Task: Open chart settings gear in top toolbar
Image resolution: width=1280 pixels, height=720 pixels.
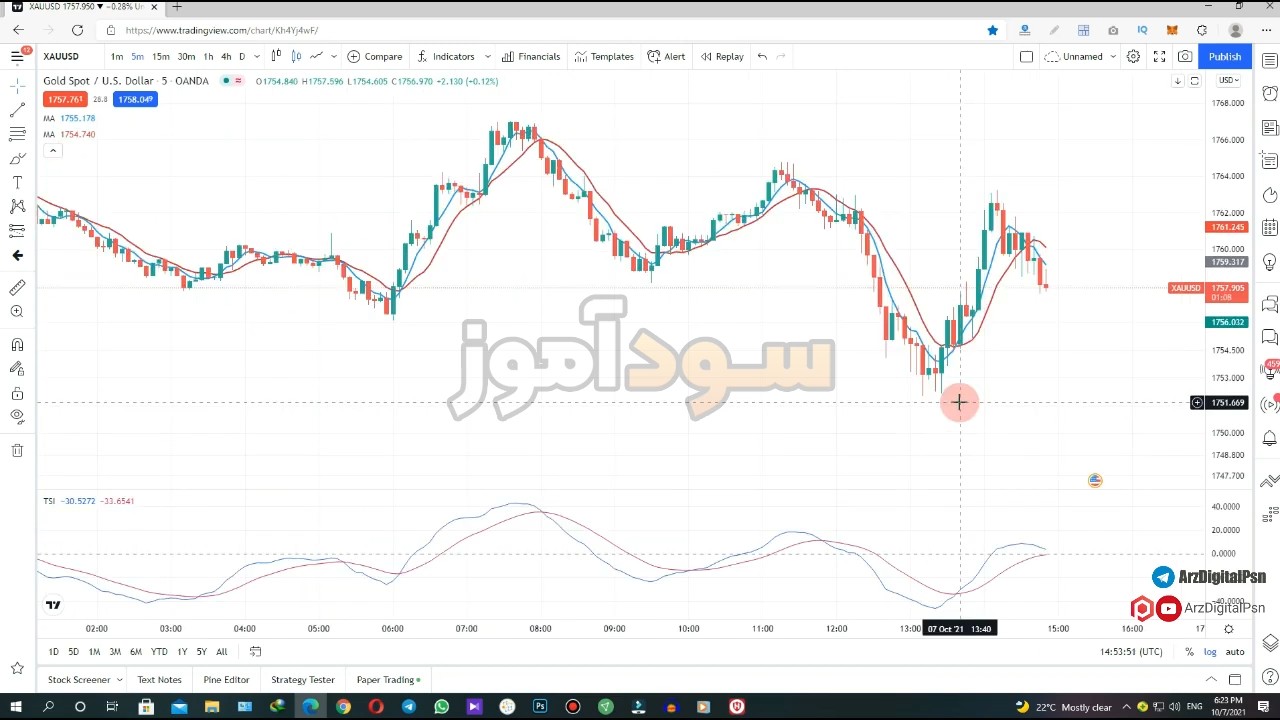Action: (1133, 57)
